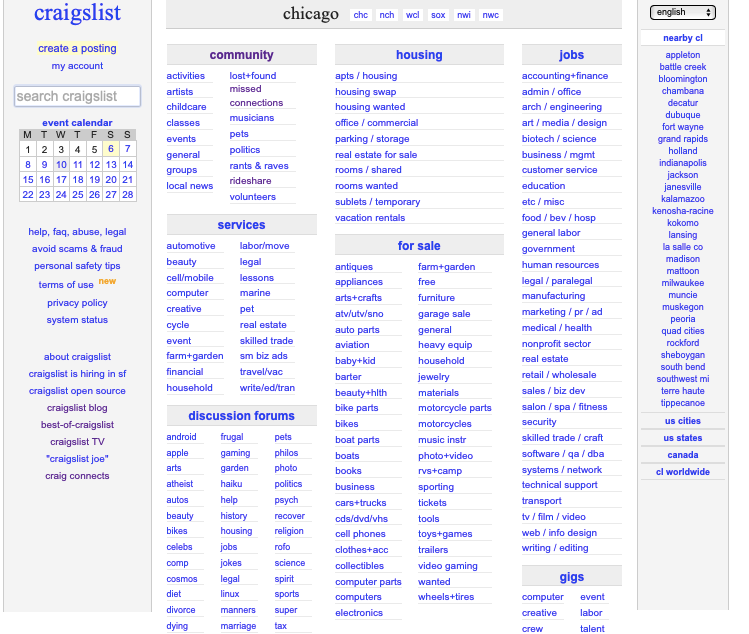Open the for sale section heading

click(419, 246)
